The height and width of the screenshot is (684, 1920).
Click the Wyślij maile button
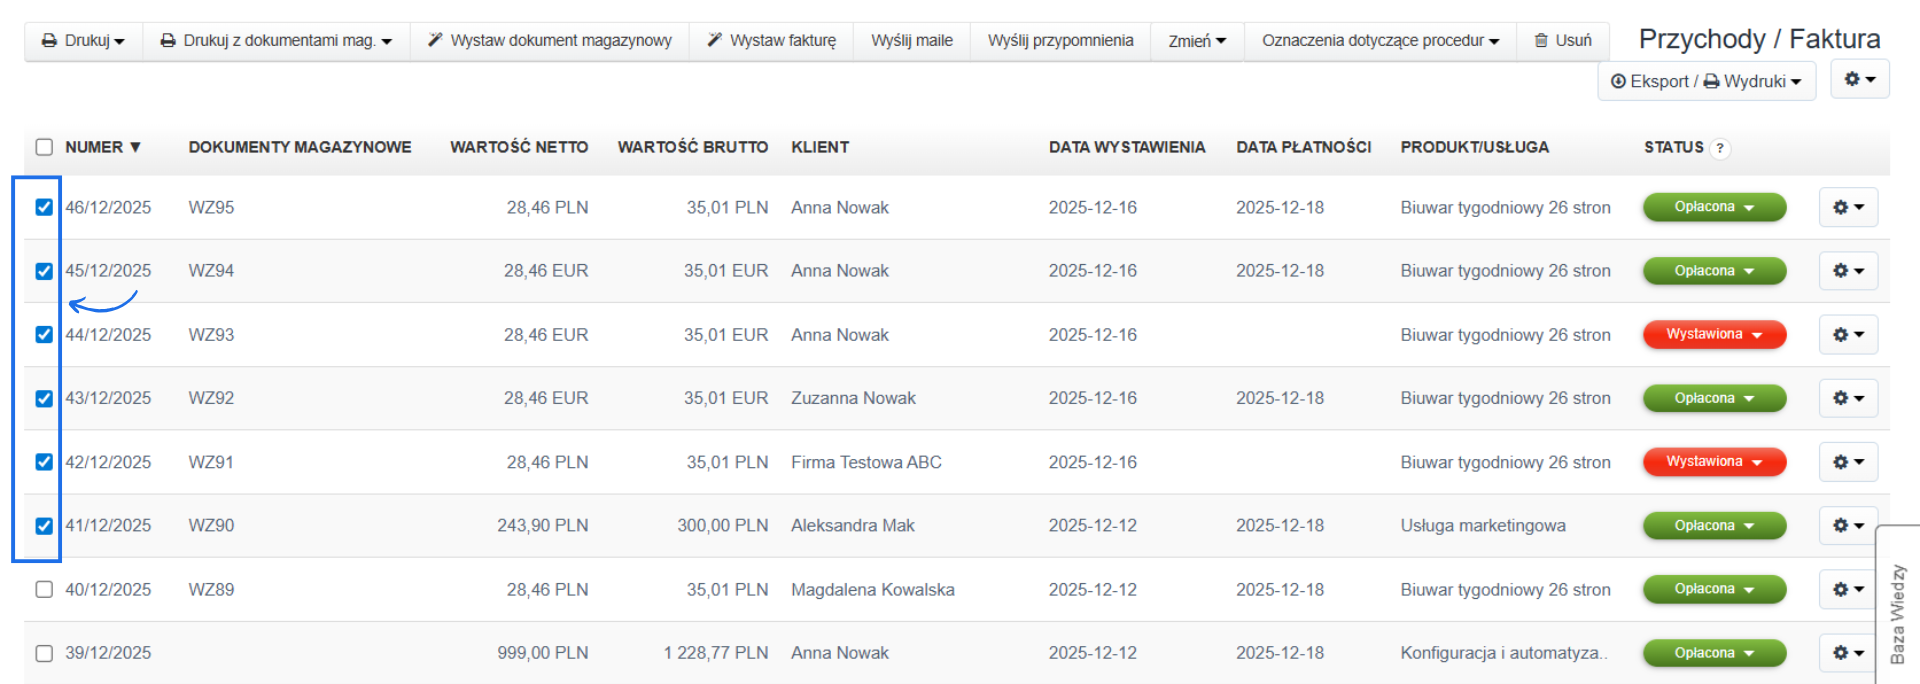[x=911, y=41]
